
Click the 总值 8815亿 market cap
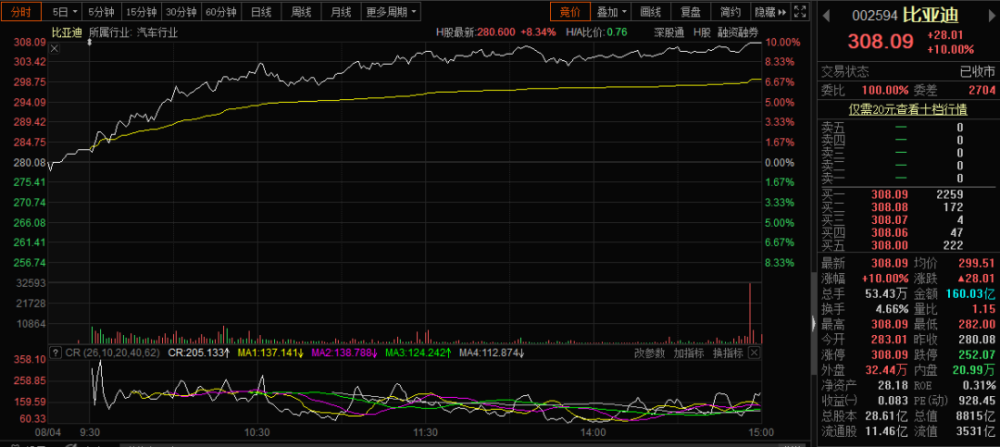[x=976, y=416]
